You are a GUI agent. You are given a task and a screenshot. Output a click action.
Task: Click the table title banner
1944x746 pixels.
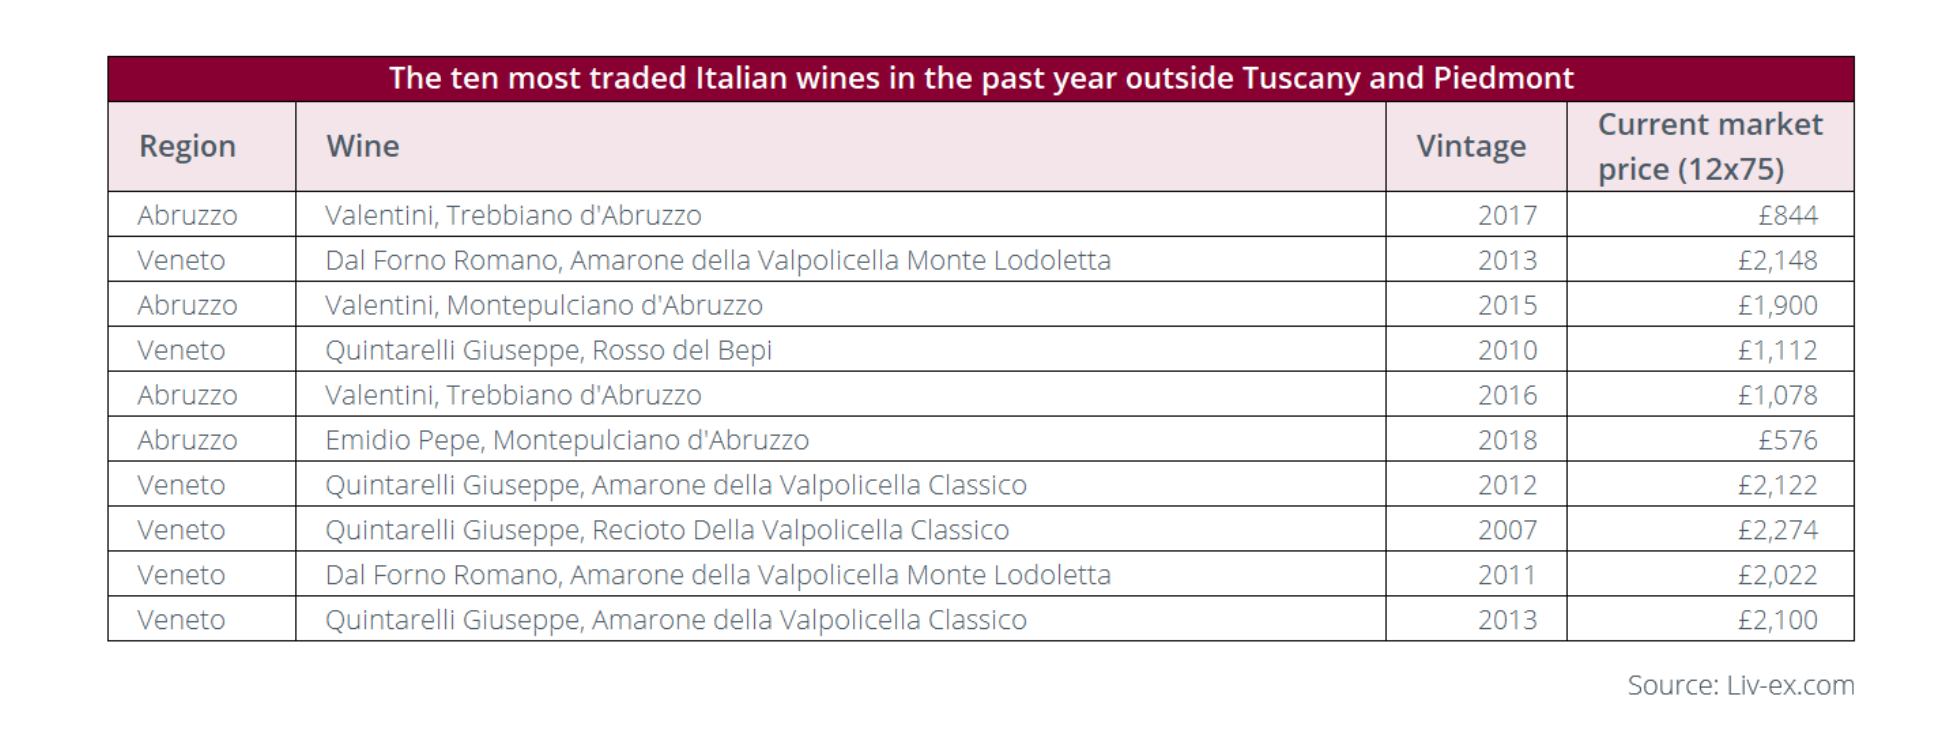[x=981, y=78]
